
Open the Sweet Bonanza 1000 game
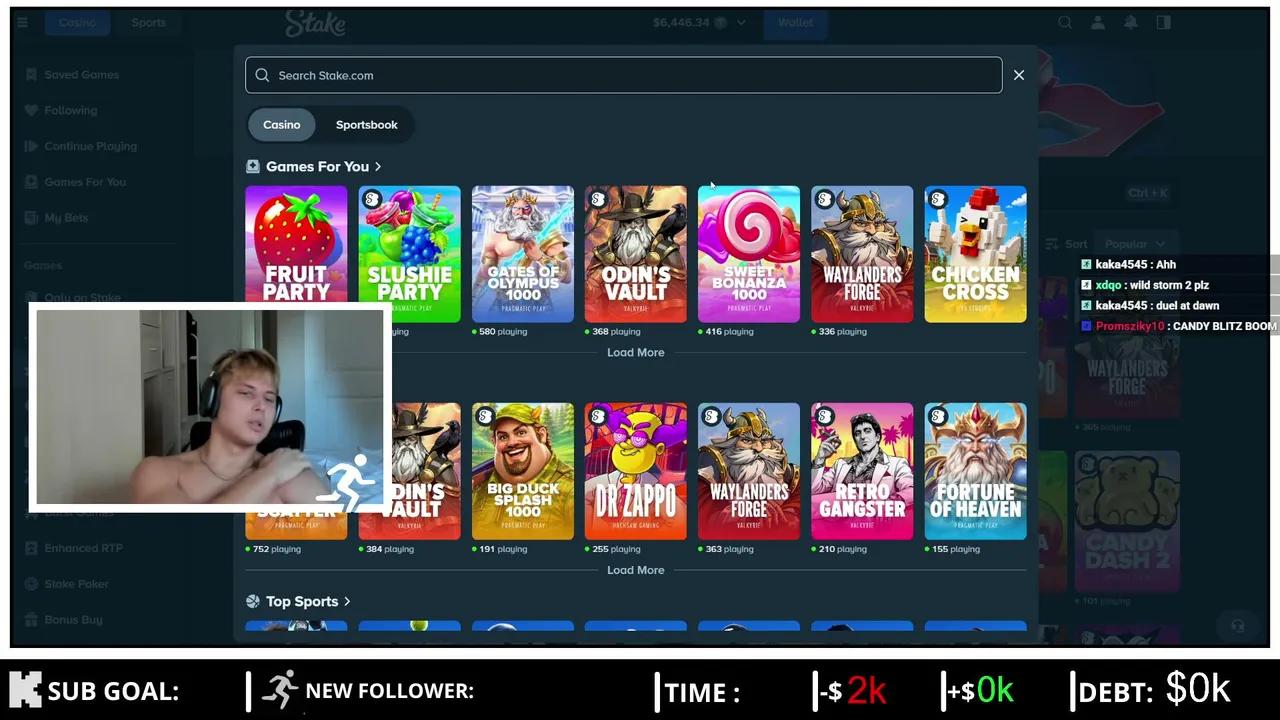pos(749,254)
